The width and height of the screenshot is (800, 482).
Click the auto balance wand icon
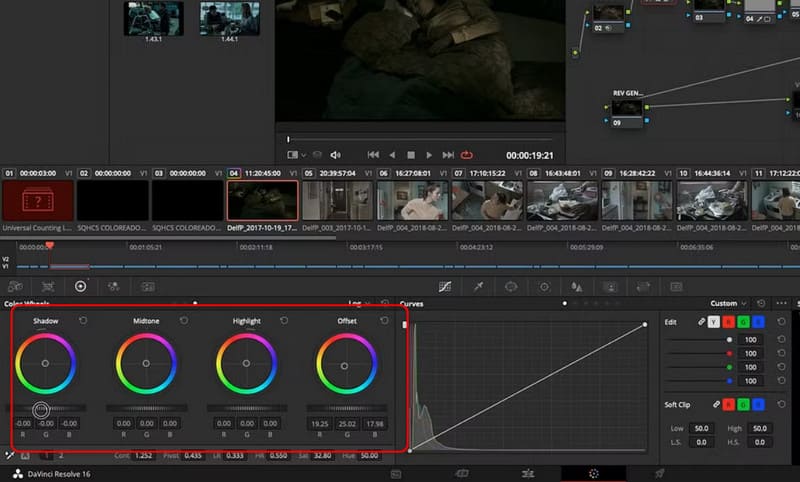(x=10, y=455)
